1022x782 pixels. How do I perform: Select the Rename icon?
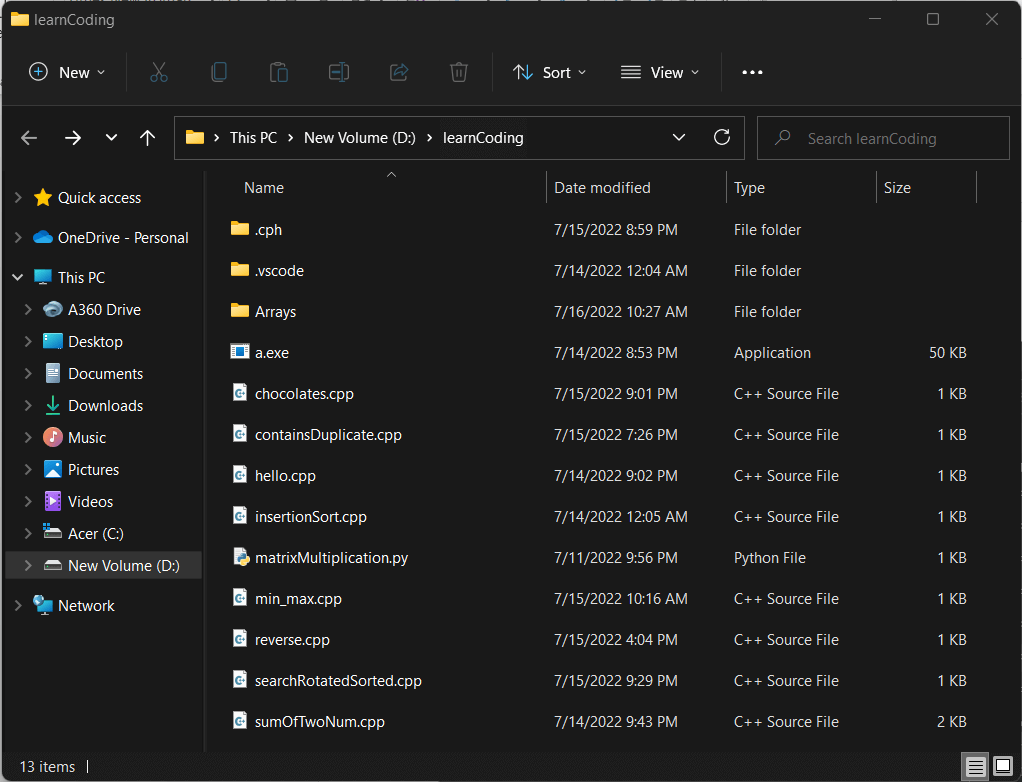coord(338,71)
